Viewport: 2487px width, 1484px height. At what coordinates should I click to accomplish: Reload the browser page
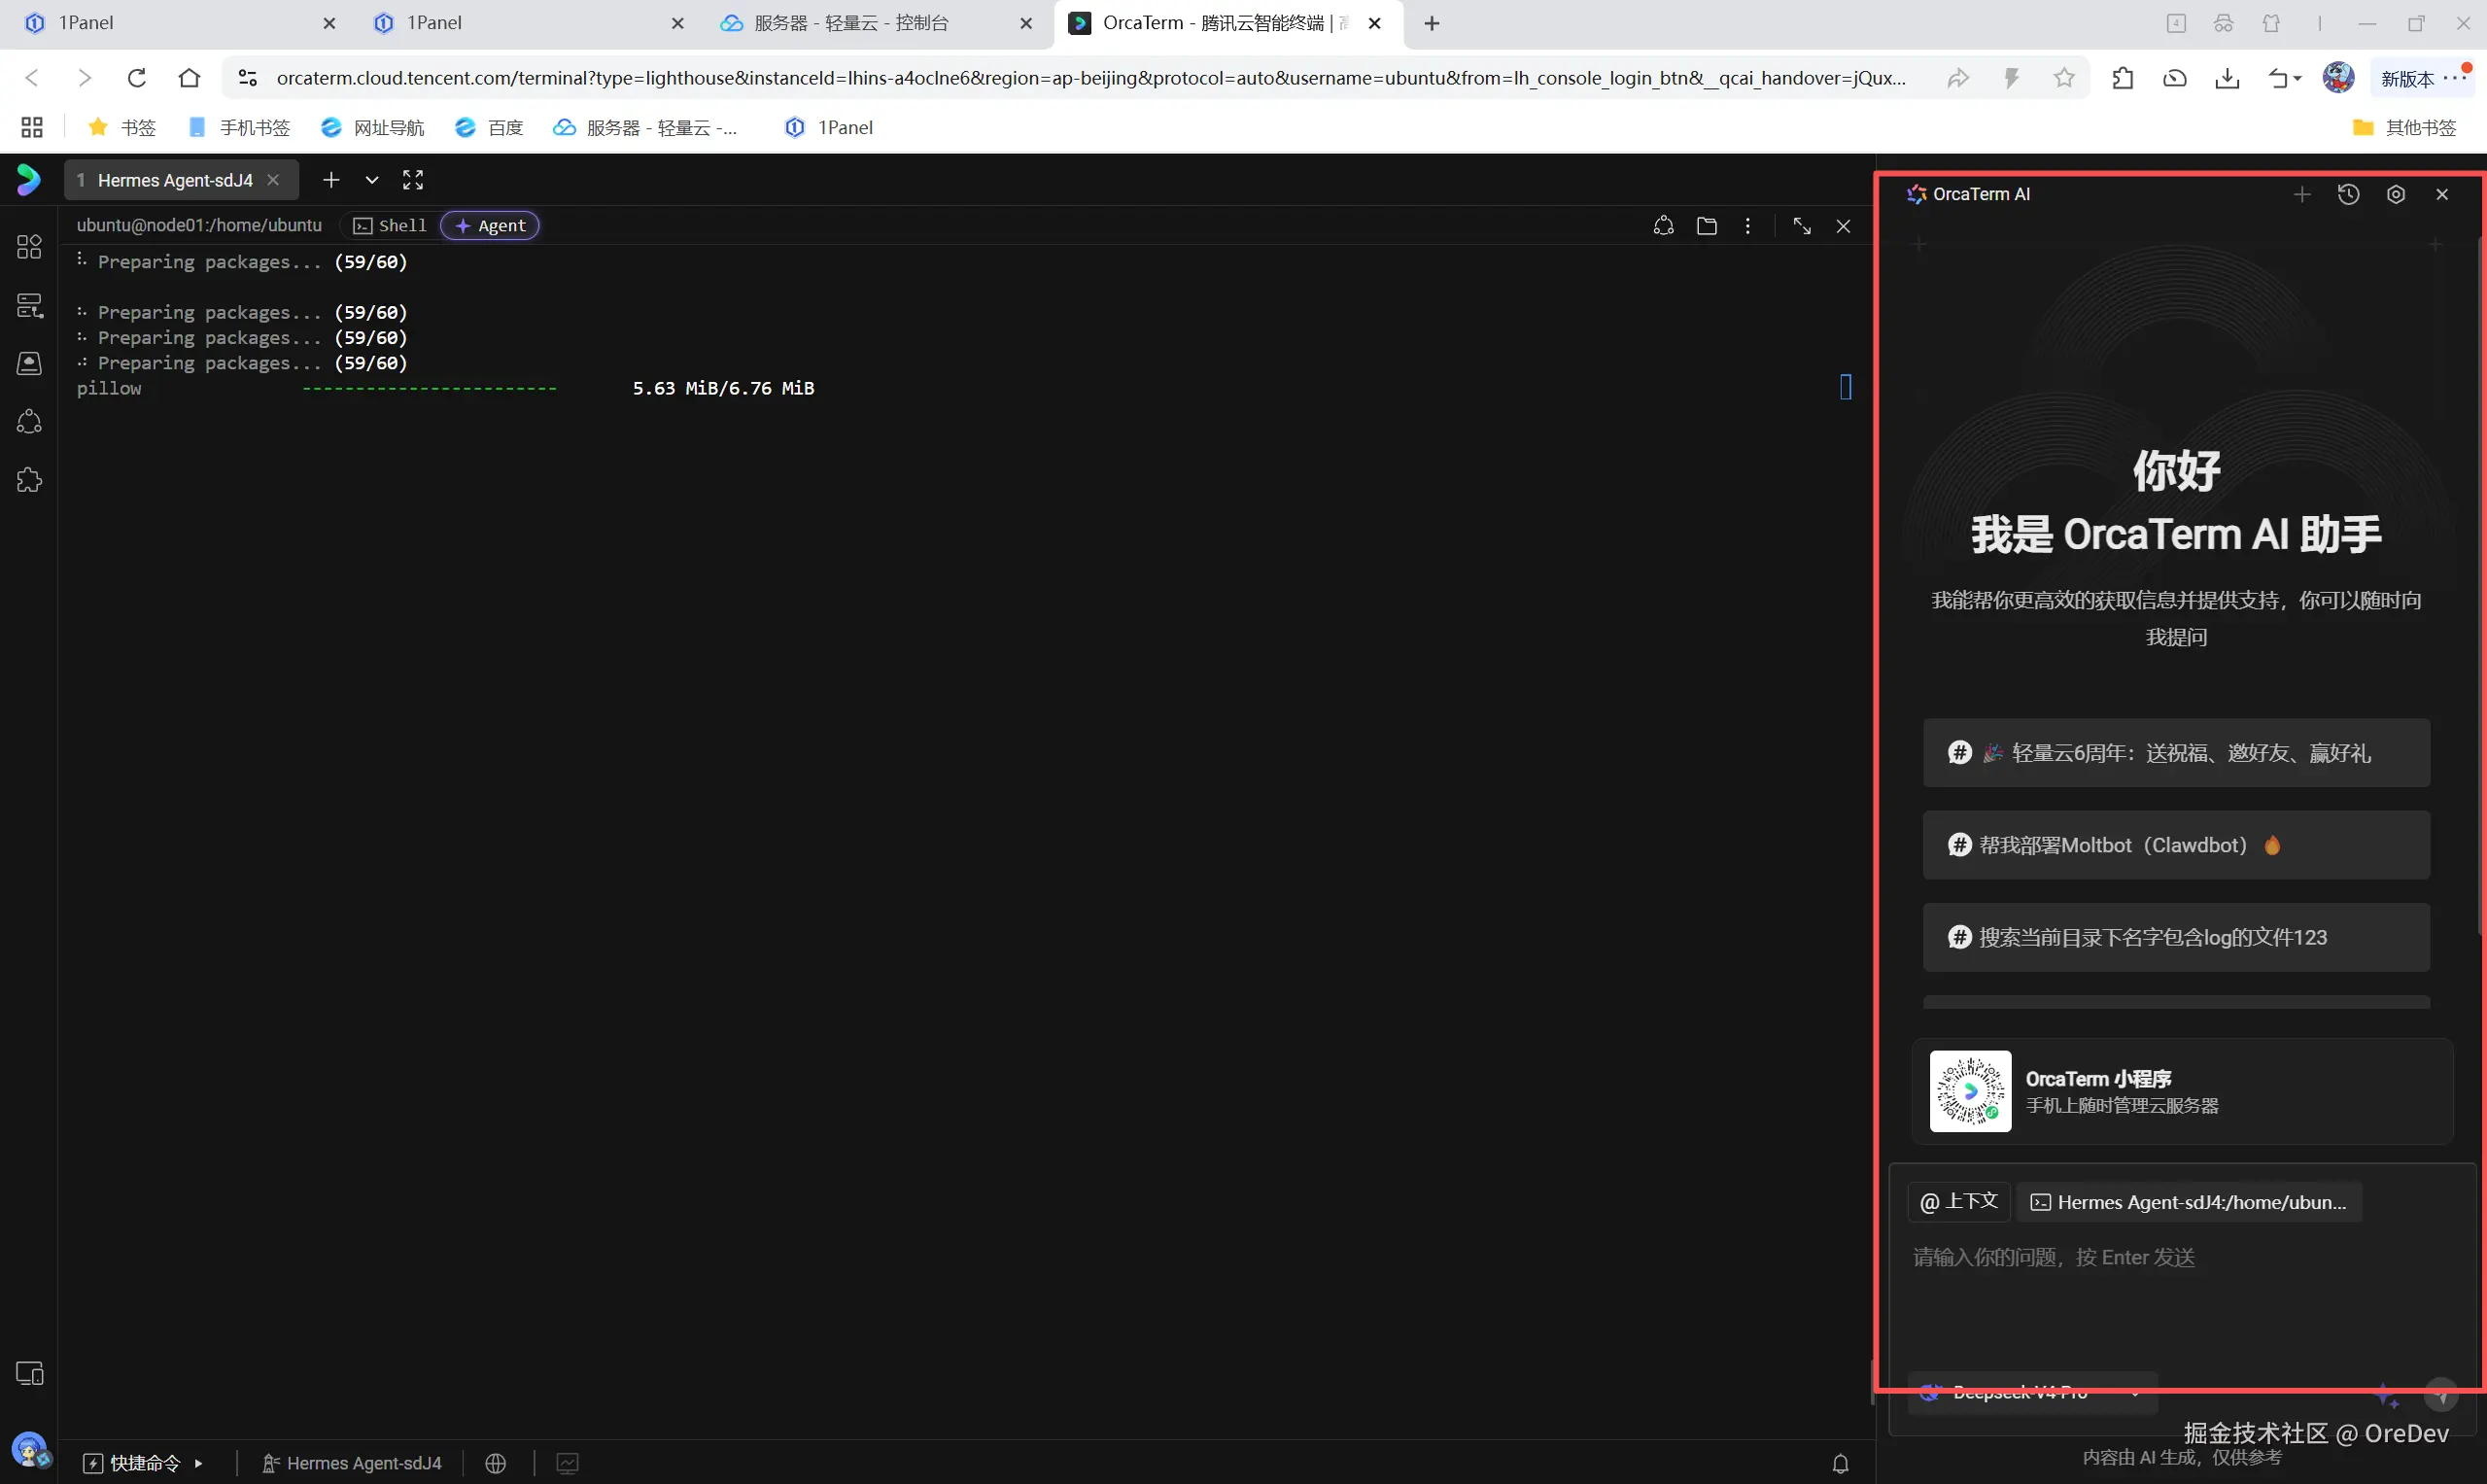click(137, 77)
